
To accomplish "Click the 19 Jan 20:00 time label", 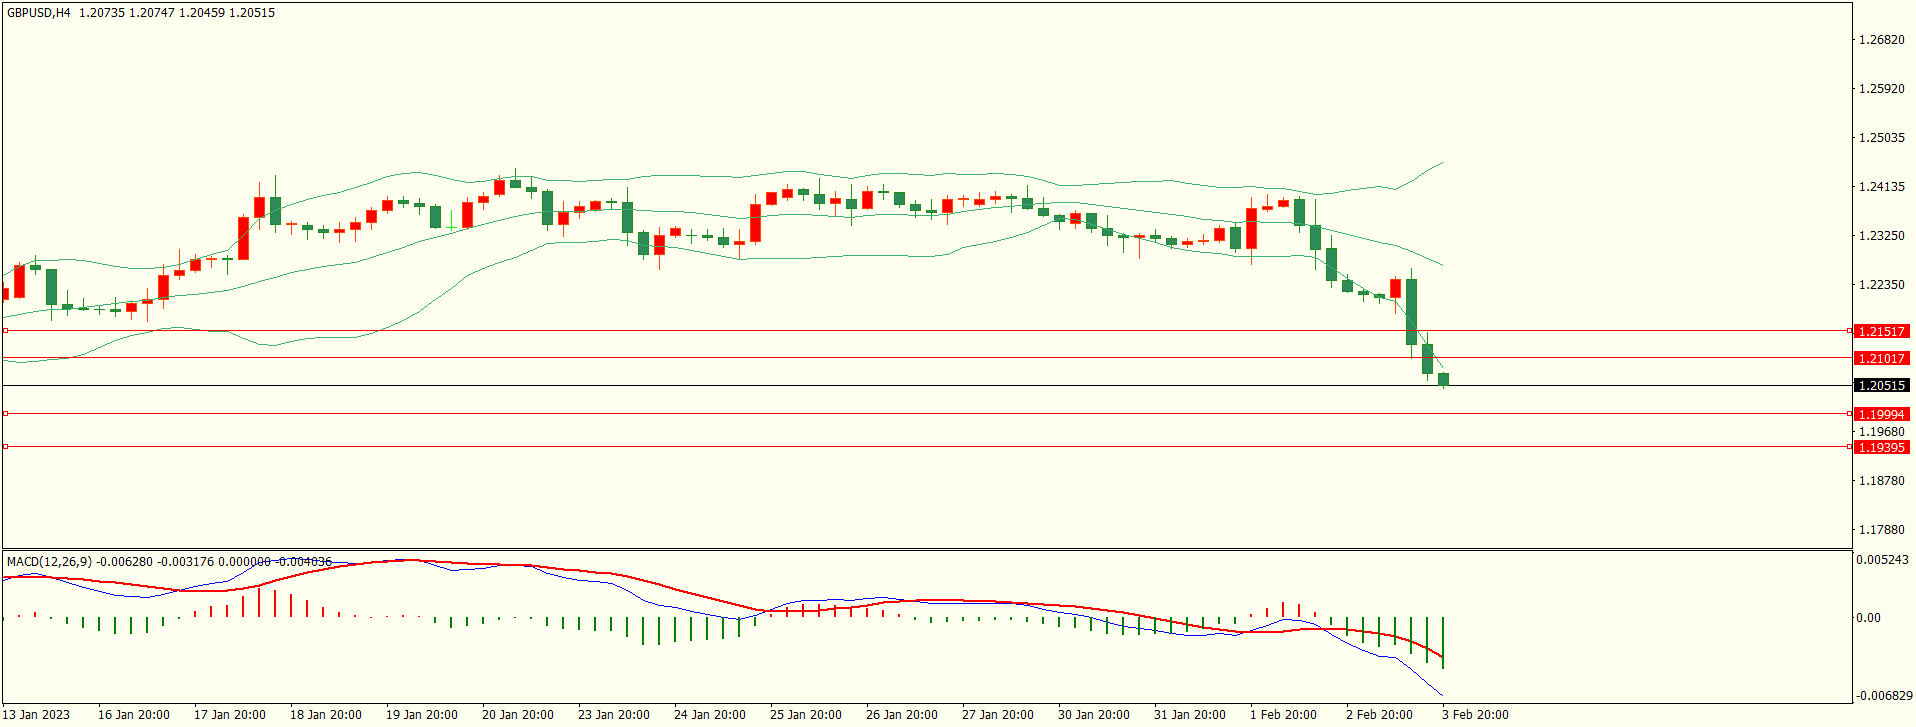I will point(421,714).
